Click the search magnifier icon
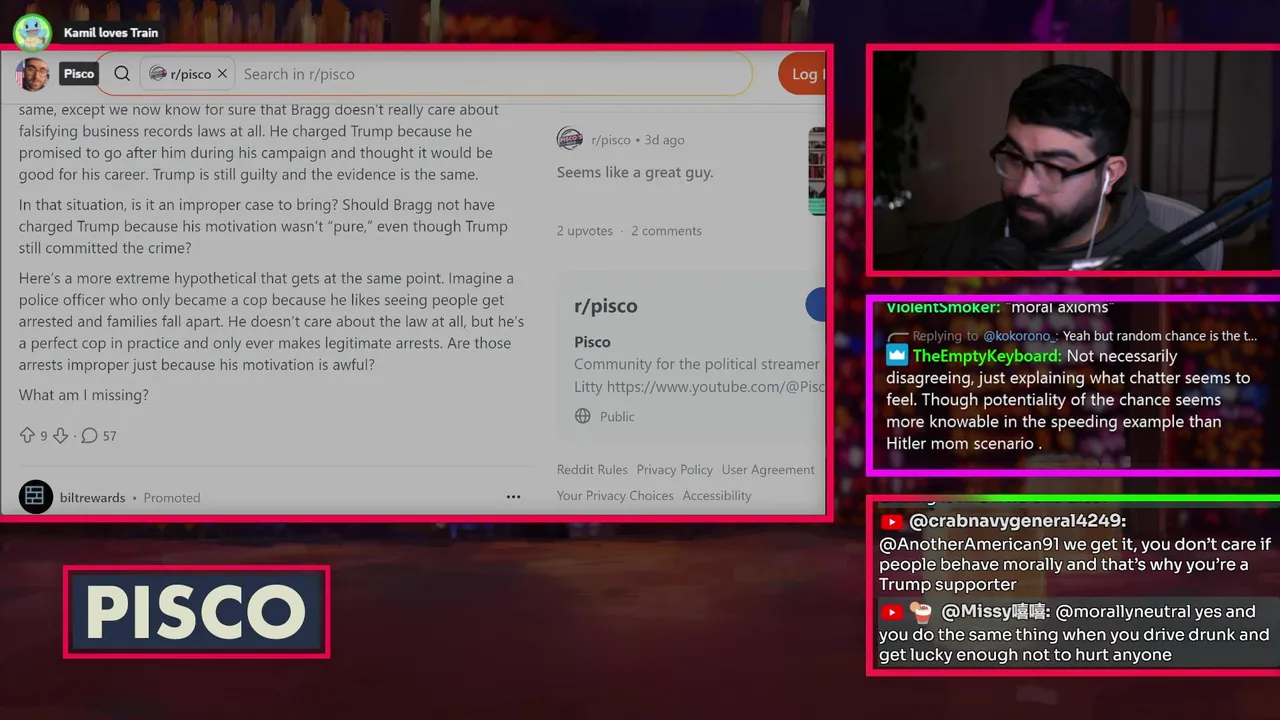 click(x=122, y=73)
